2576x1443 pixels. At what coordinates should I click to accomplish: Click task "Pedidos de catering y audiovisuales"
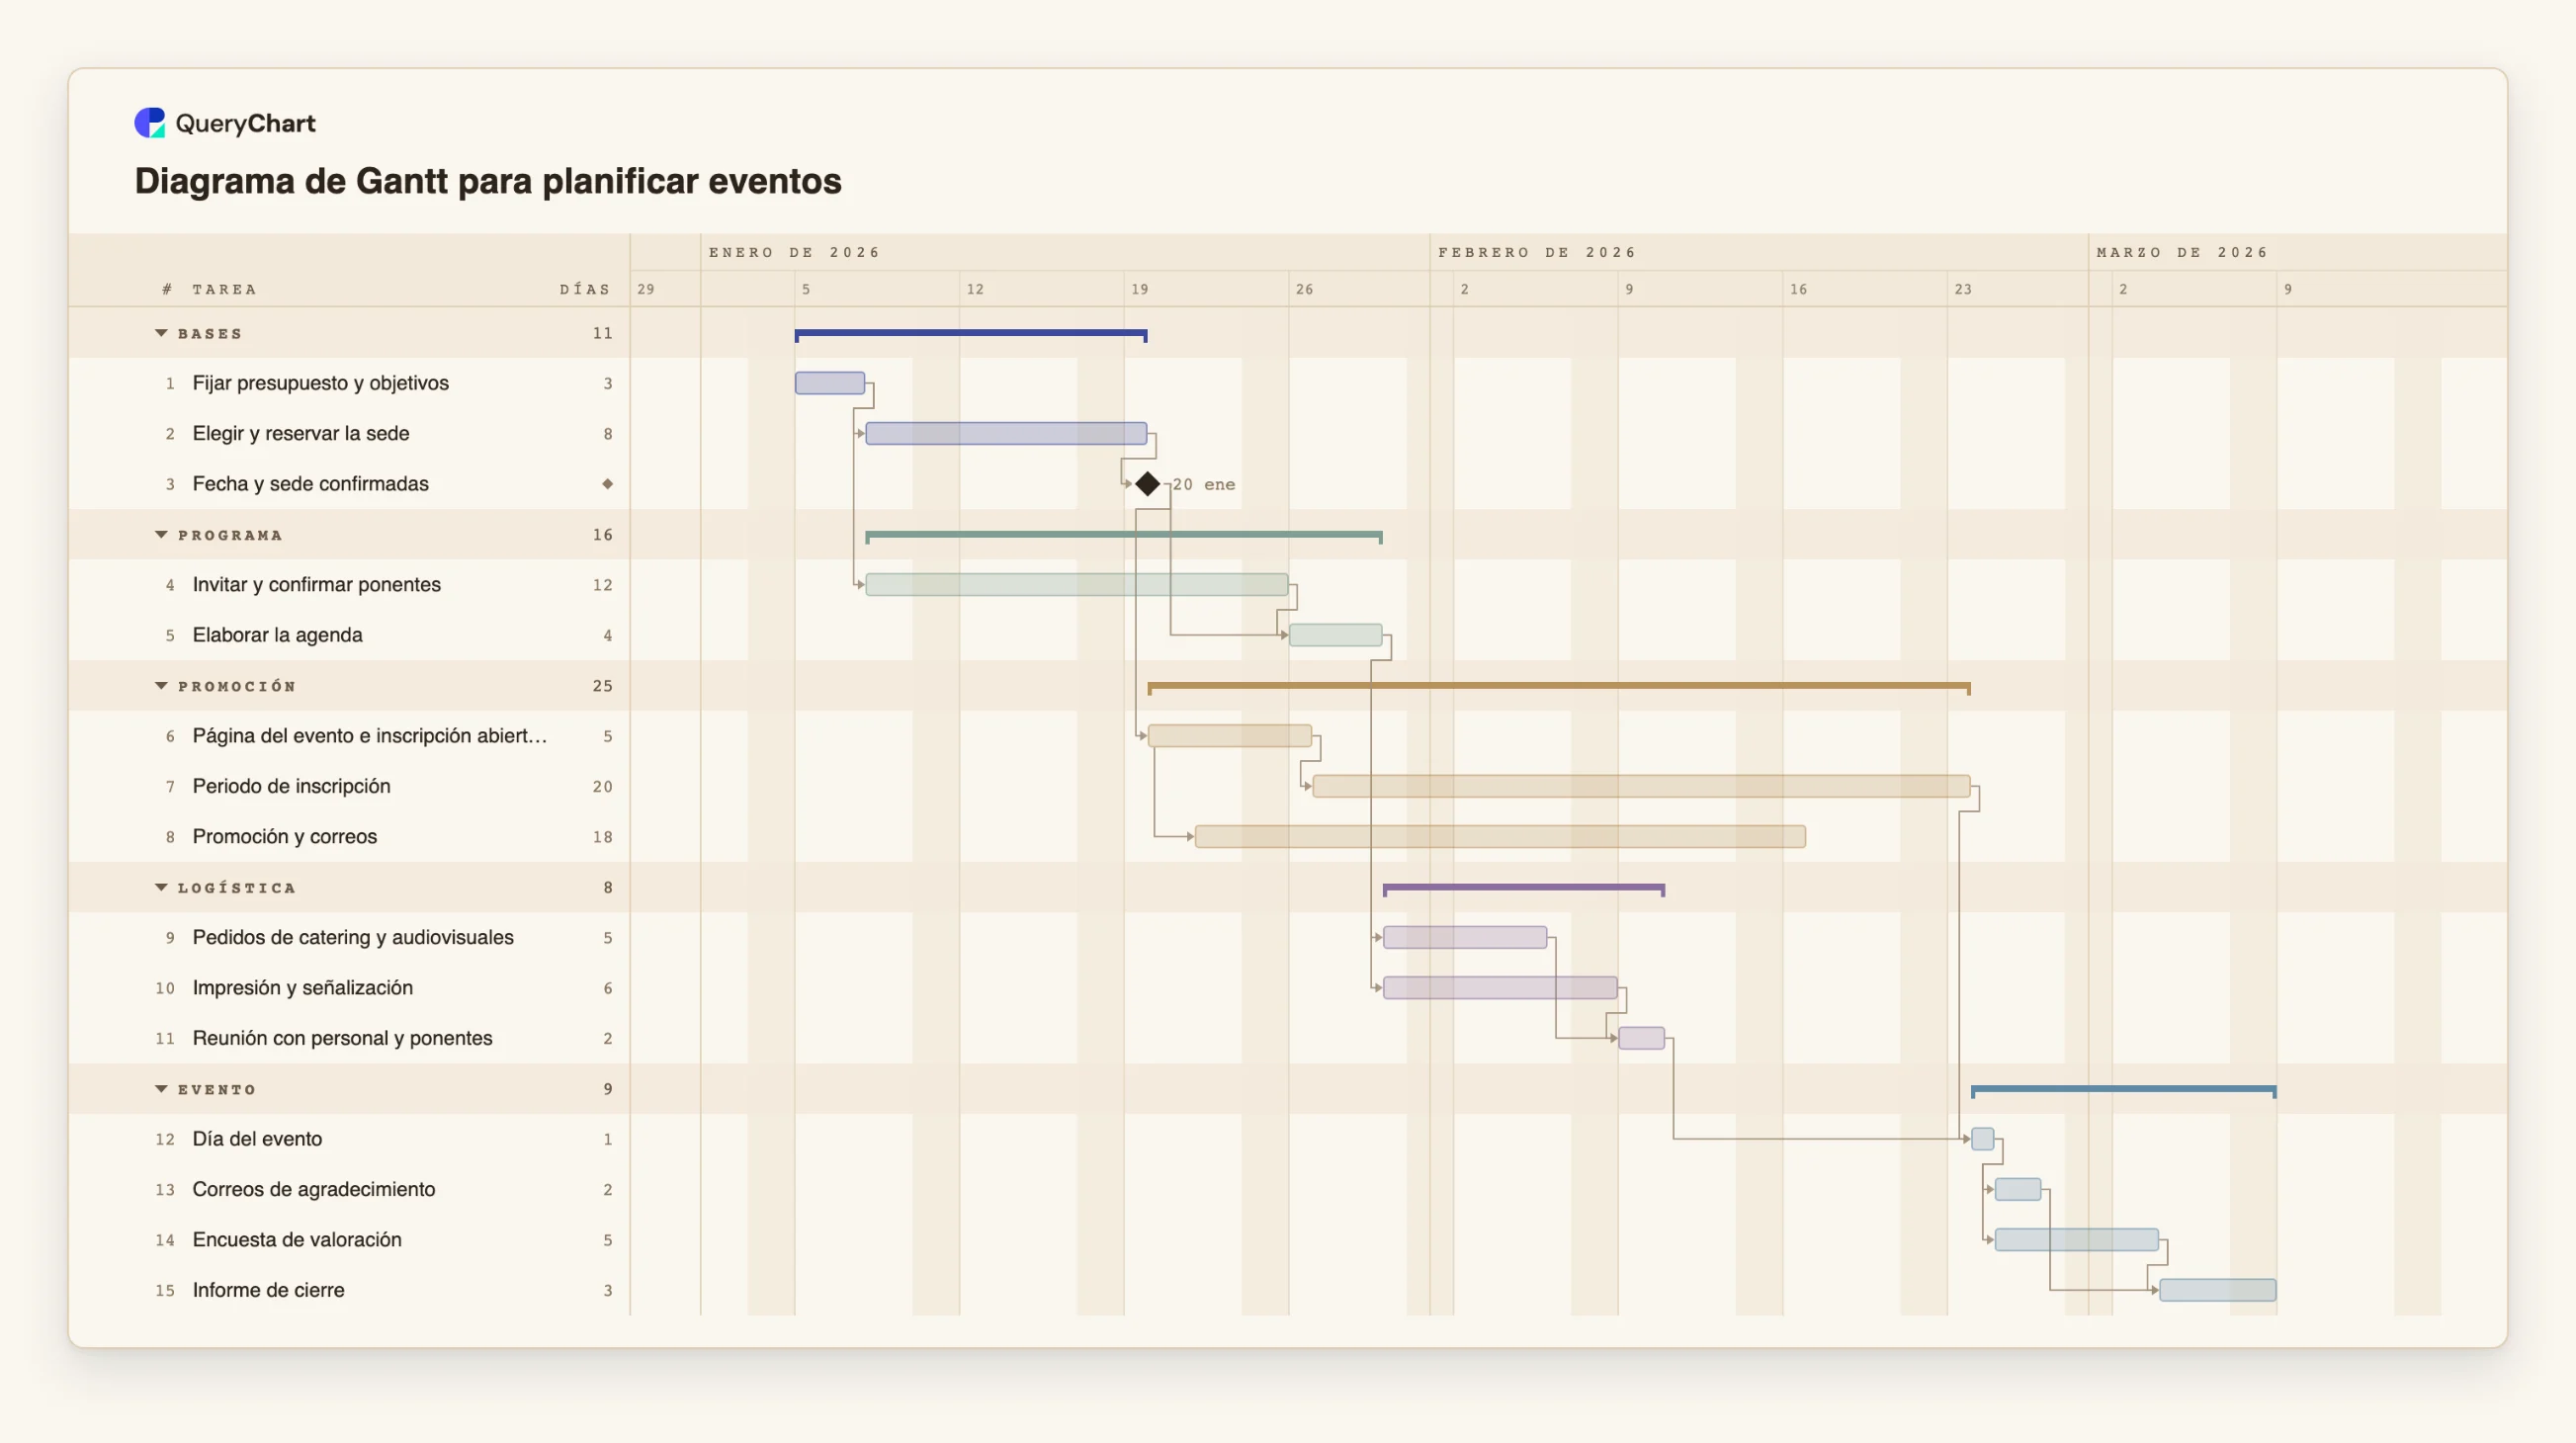tap(353, 937)
